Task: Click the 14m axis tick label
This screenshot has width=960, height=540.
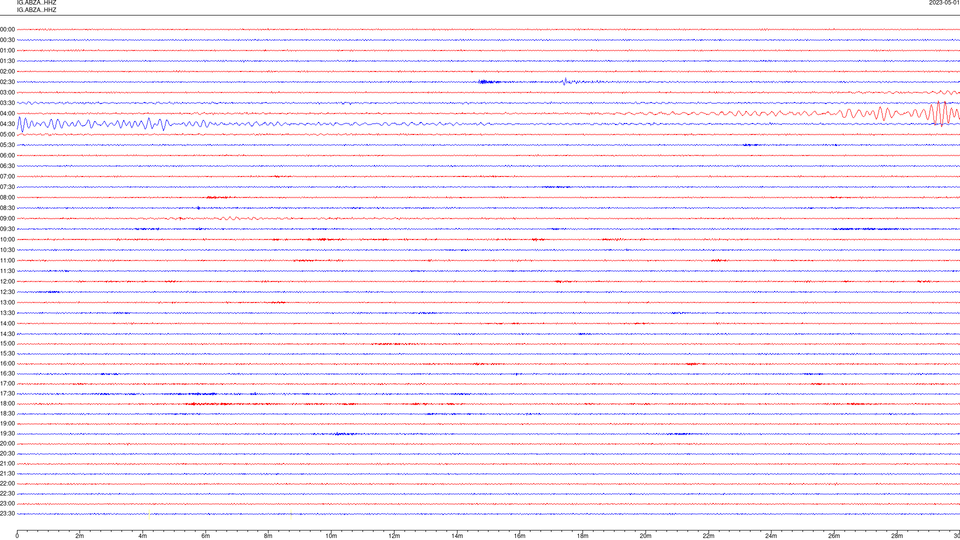Action: (x=457, y=536)
